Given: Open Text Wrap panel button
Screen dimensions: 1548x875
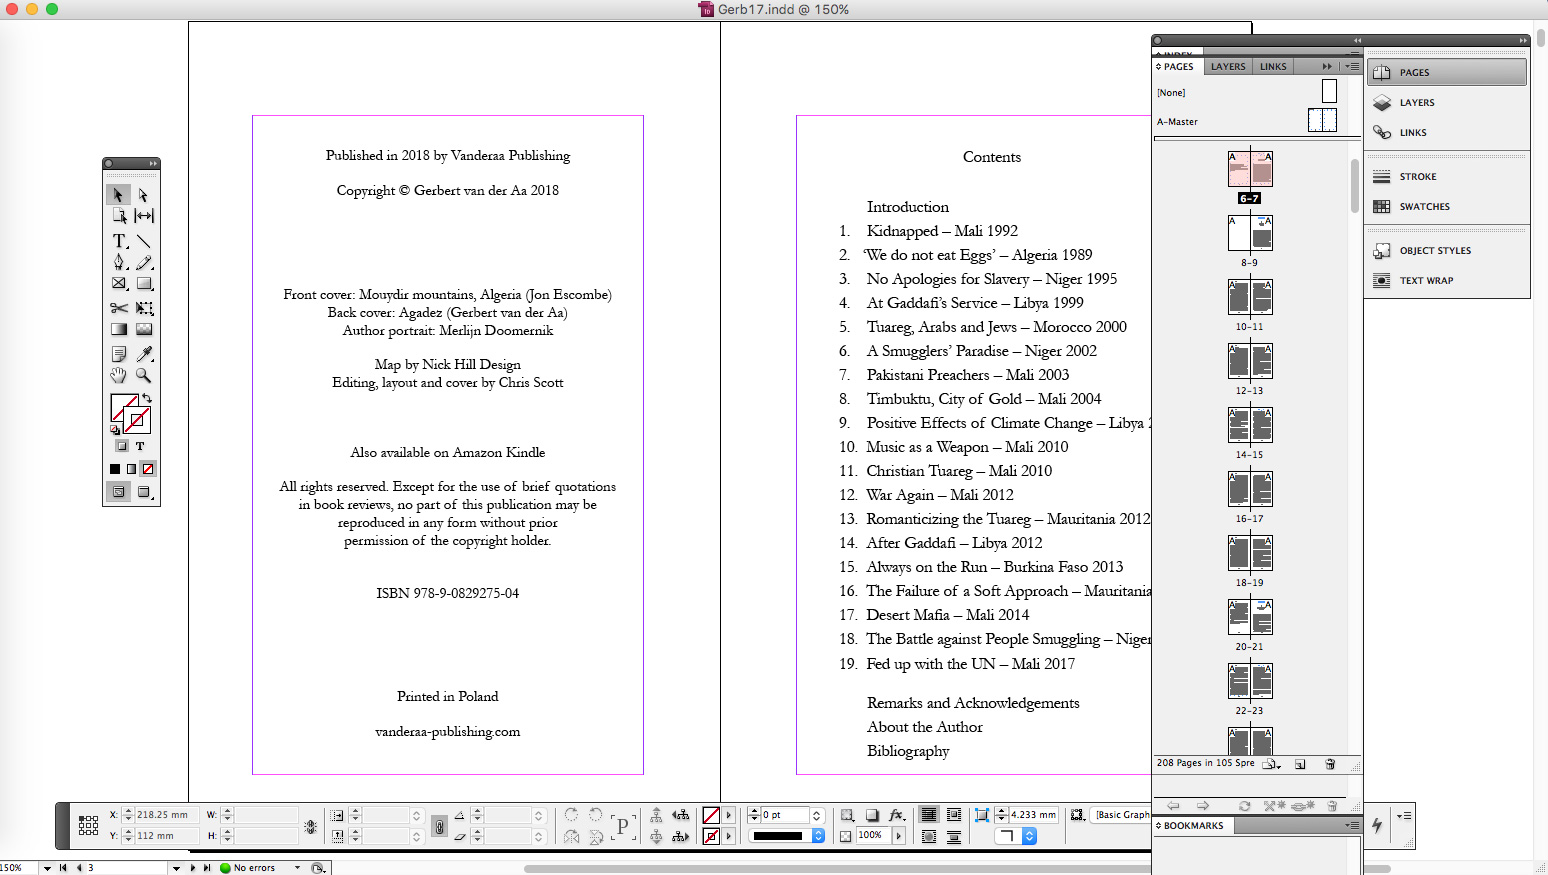Looking at the screenshot, I should (1426, 281).
